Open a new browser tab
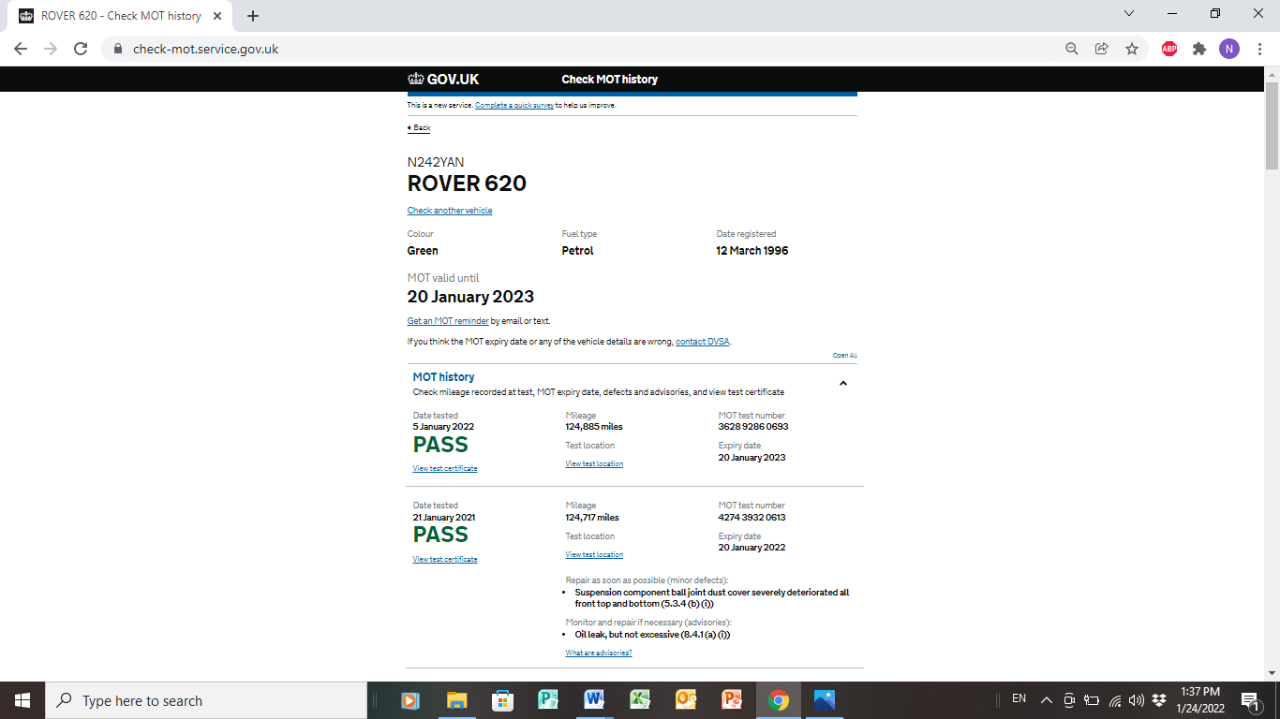Viewport: 1280px width, 719px height. tap(253, 16)
